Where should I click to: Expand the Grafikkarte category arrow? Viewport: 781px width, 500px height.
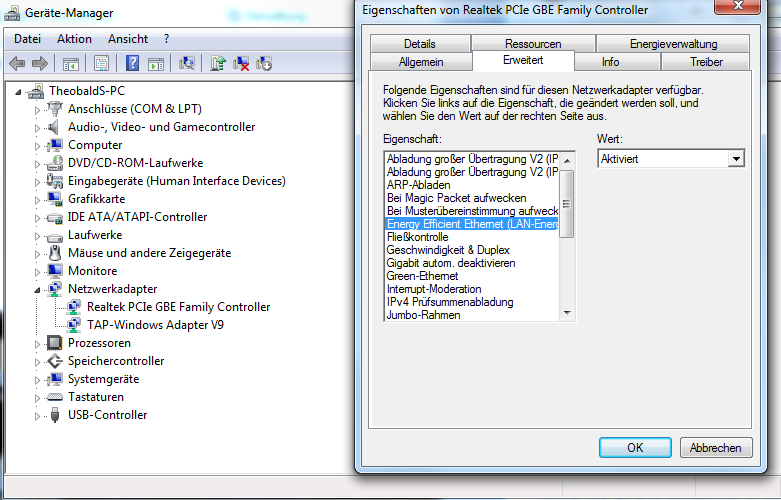[x=37, y=200]
